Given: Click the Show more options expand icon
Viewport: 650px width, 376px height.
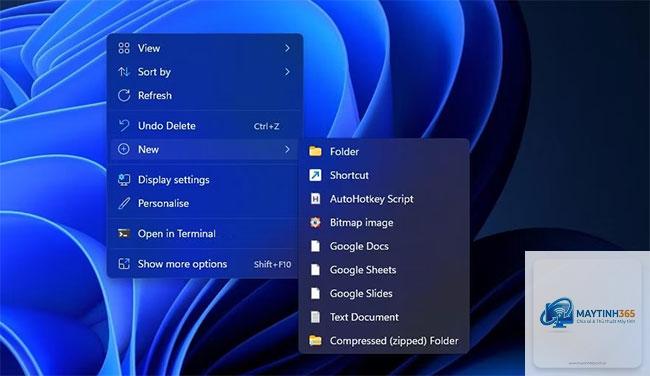Looking at the screenshot, I should point(124,264).
